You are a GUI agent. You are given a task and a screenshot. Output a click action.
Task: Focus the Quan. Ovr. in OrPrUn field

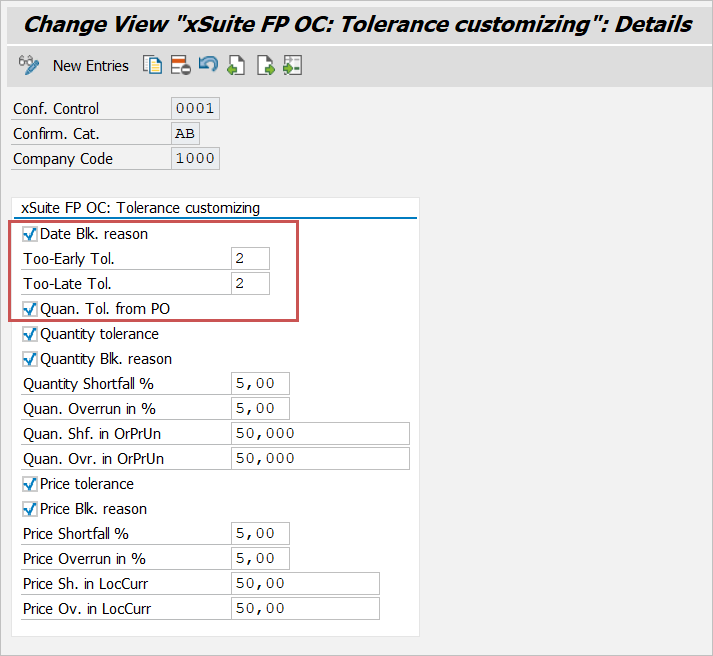coord(320,459)
